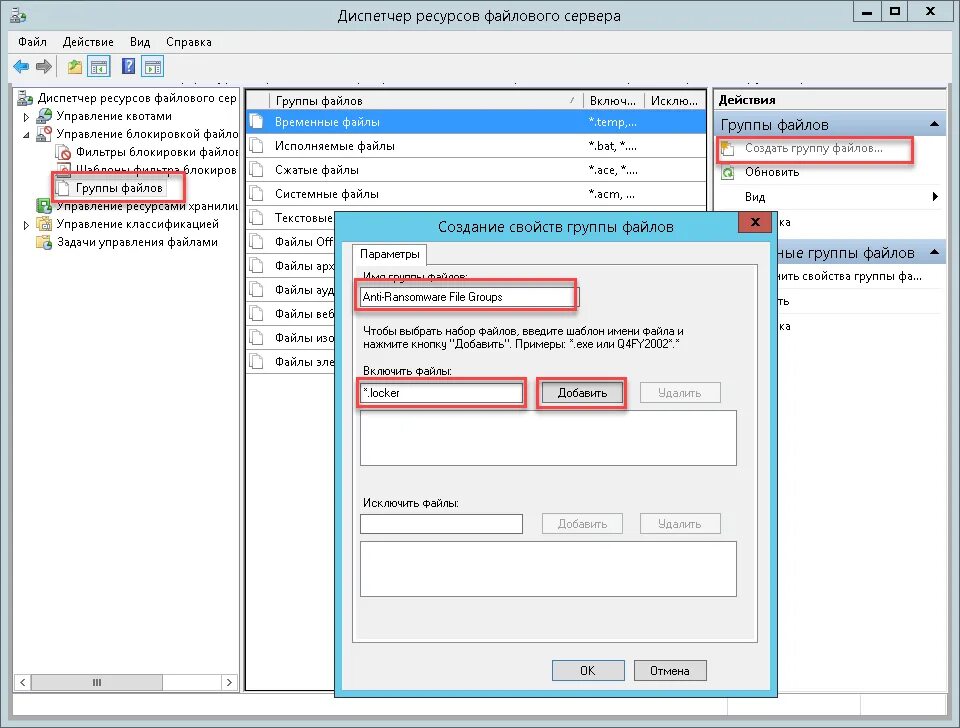Image resolution: width=960 pixels, height=728 pixels.
Task: Select Группы файлов in the tree
Action: click(119, 188)
